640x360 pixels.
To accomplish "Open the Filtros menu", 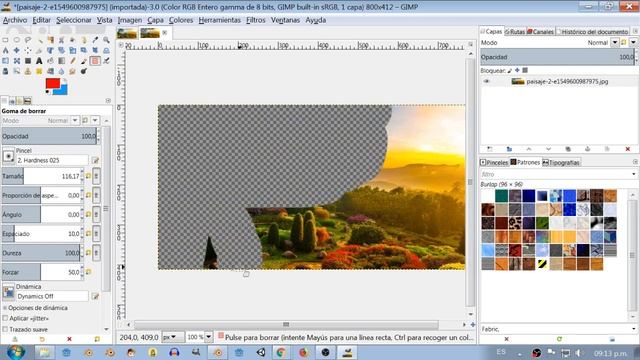I will point(256,20).
